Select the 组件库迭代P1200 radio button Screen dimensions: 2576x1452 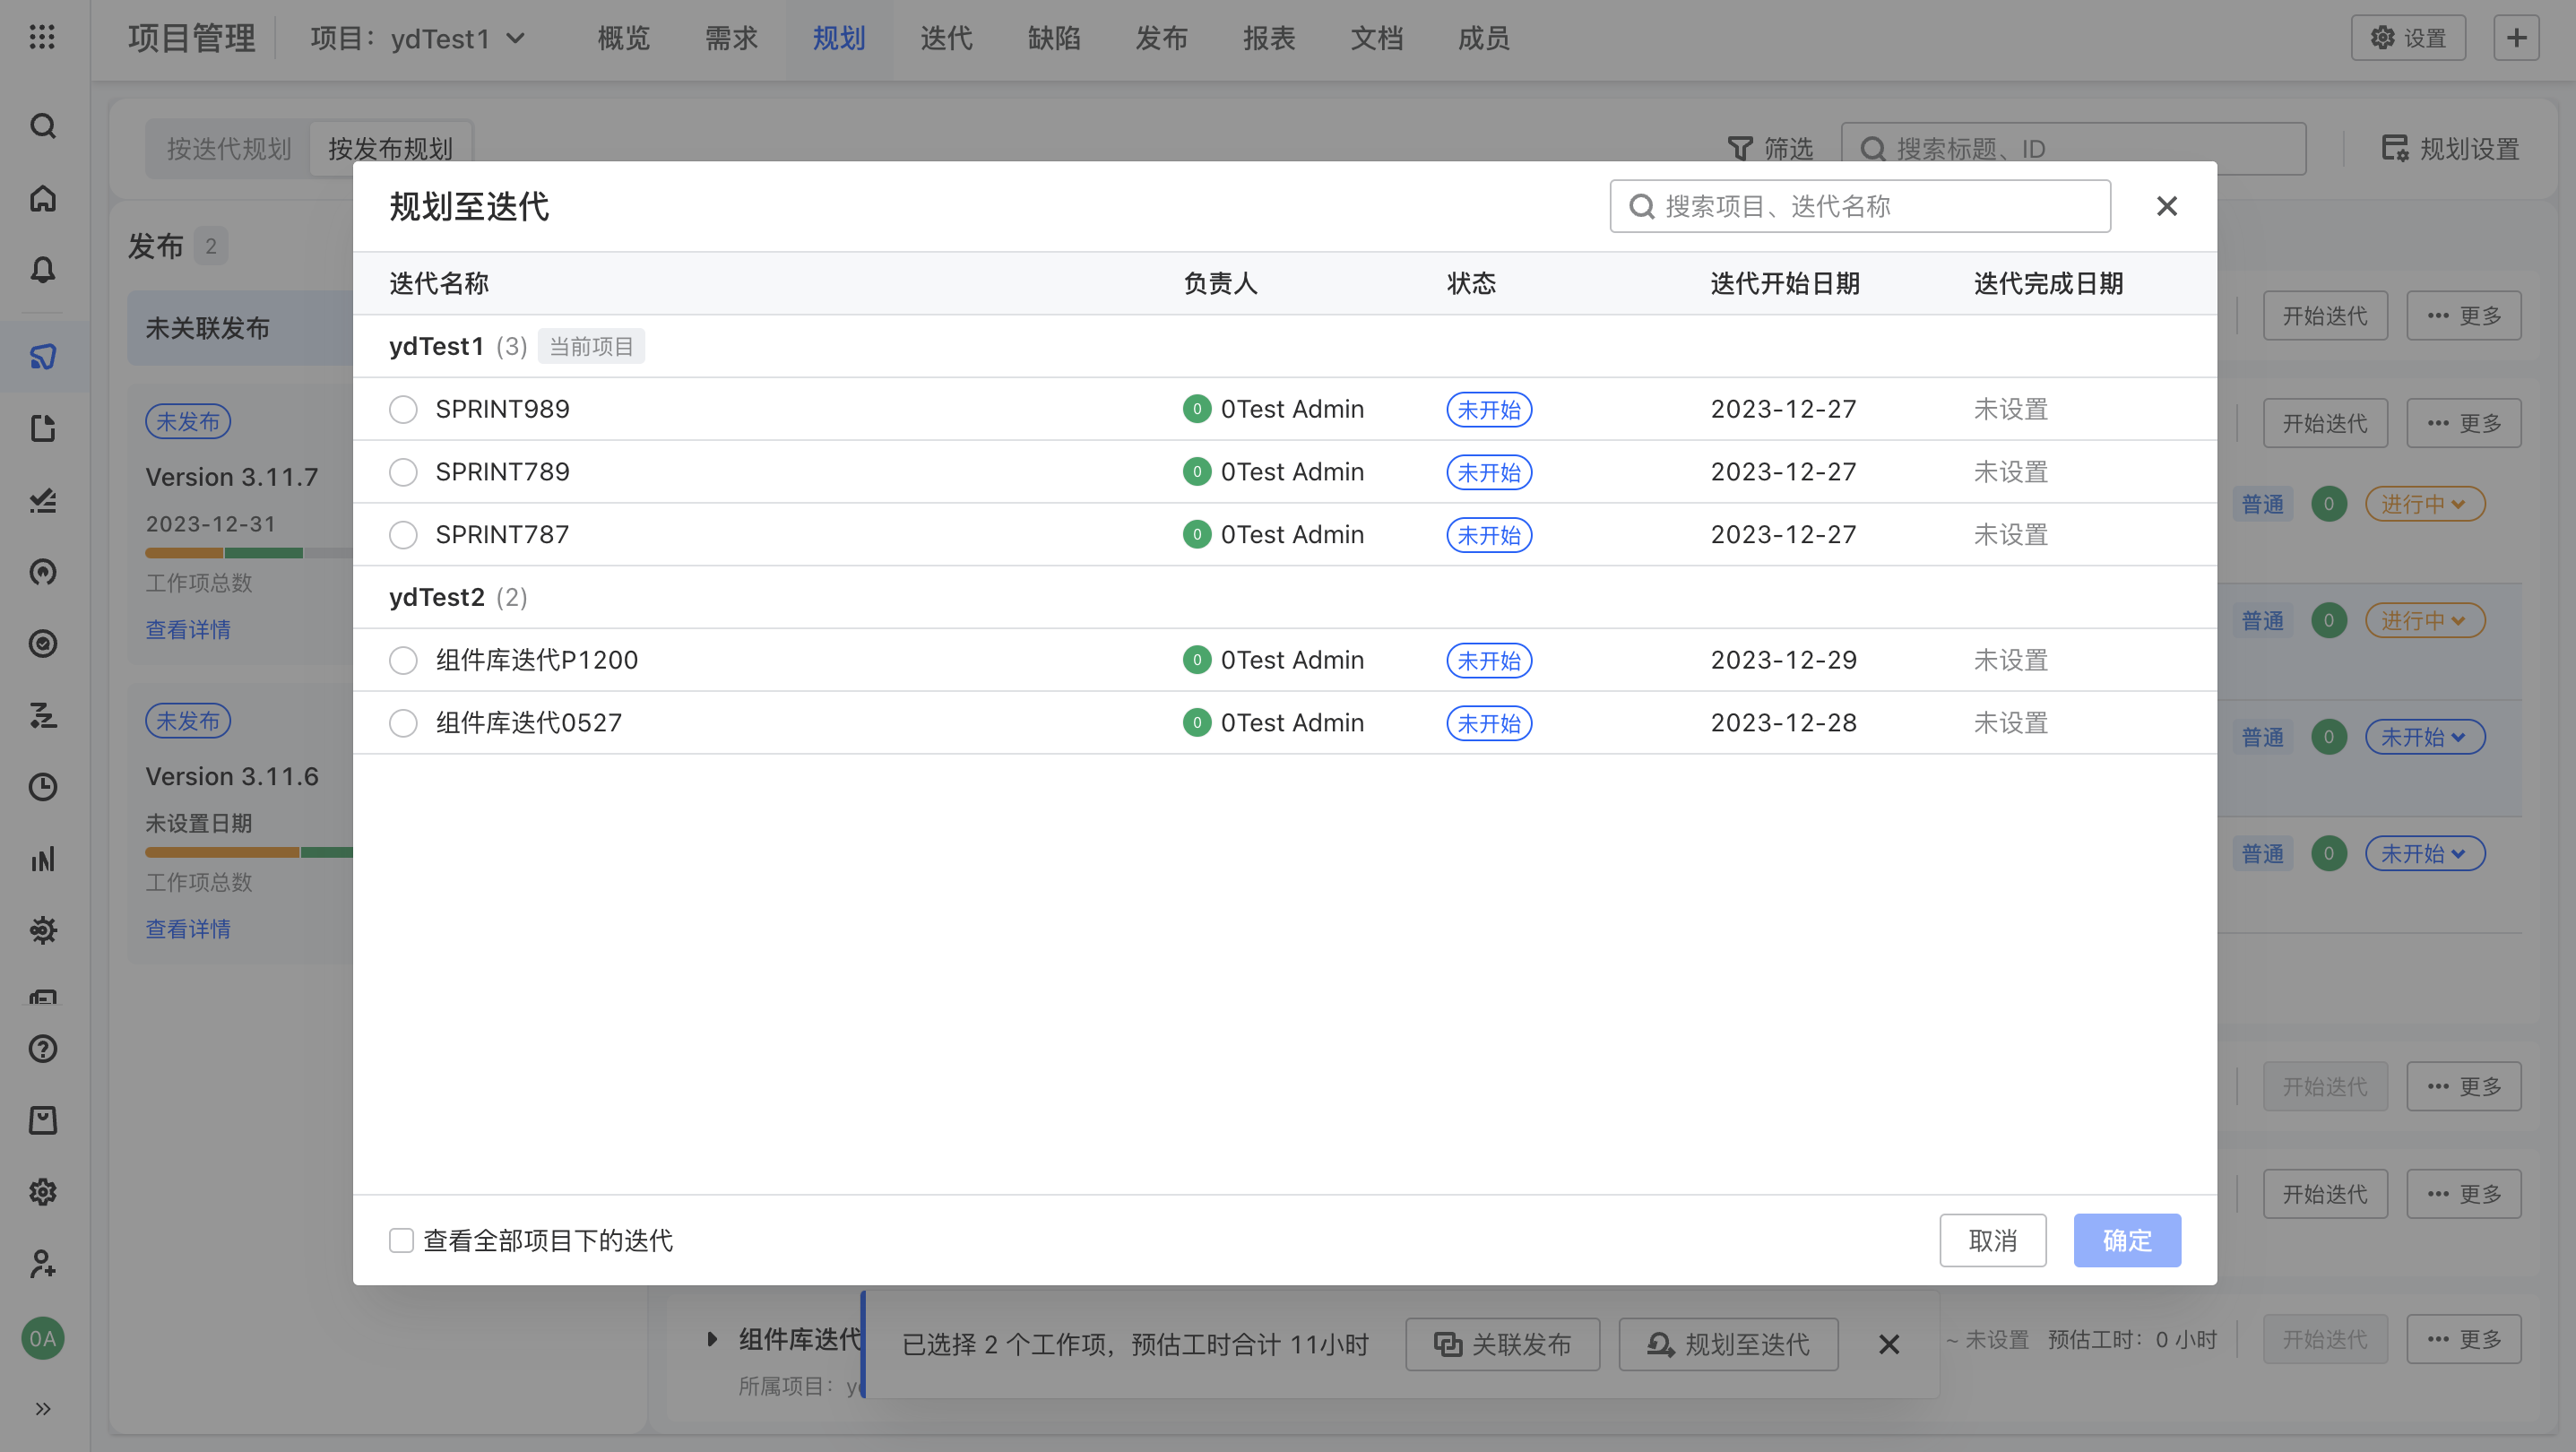[403, 660]
